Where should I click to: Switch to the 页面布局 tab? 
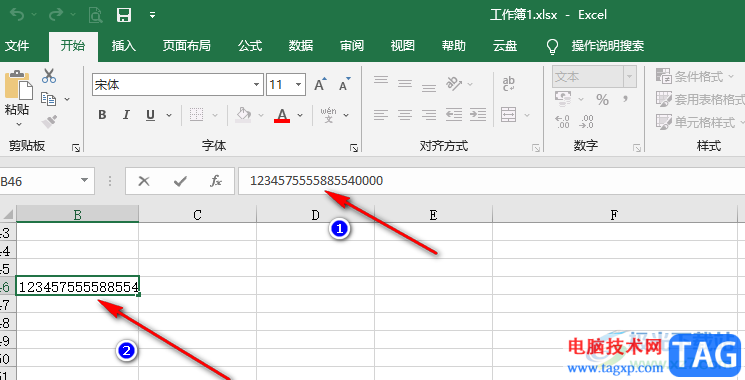pyautogui.click(x=186, y=46)
